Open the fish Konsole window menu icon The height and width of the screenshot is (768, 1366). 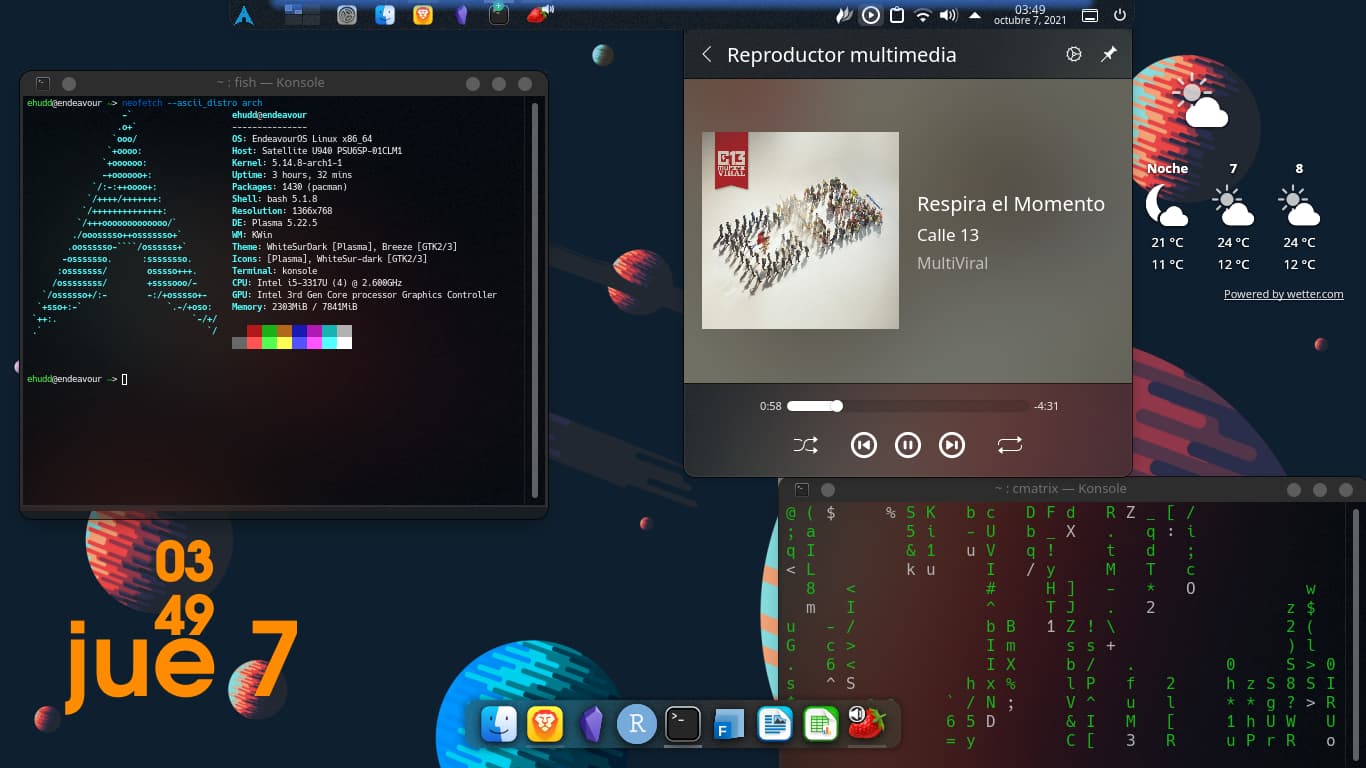point(42,84)
